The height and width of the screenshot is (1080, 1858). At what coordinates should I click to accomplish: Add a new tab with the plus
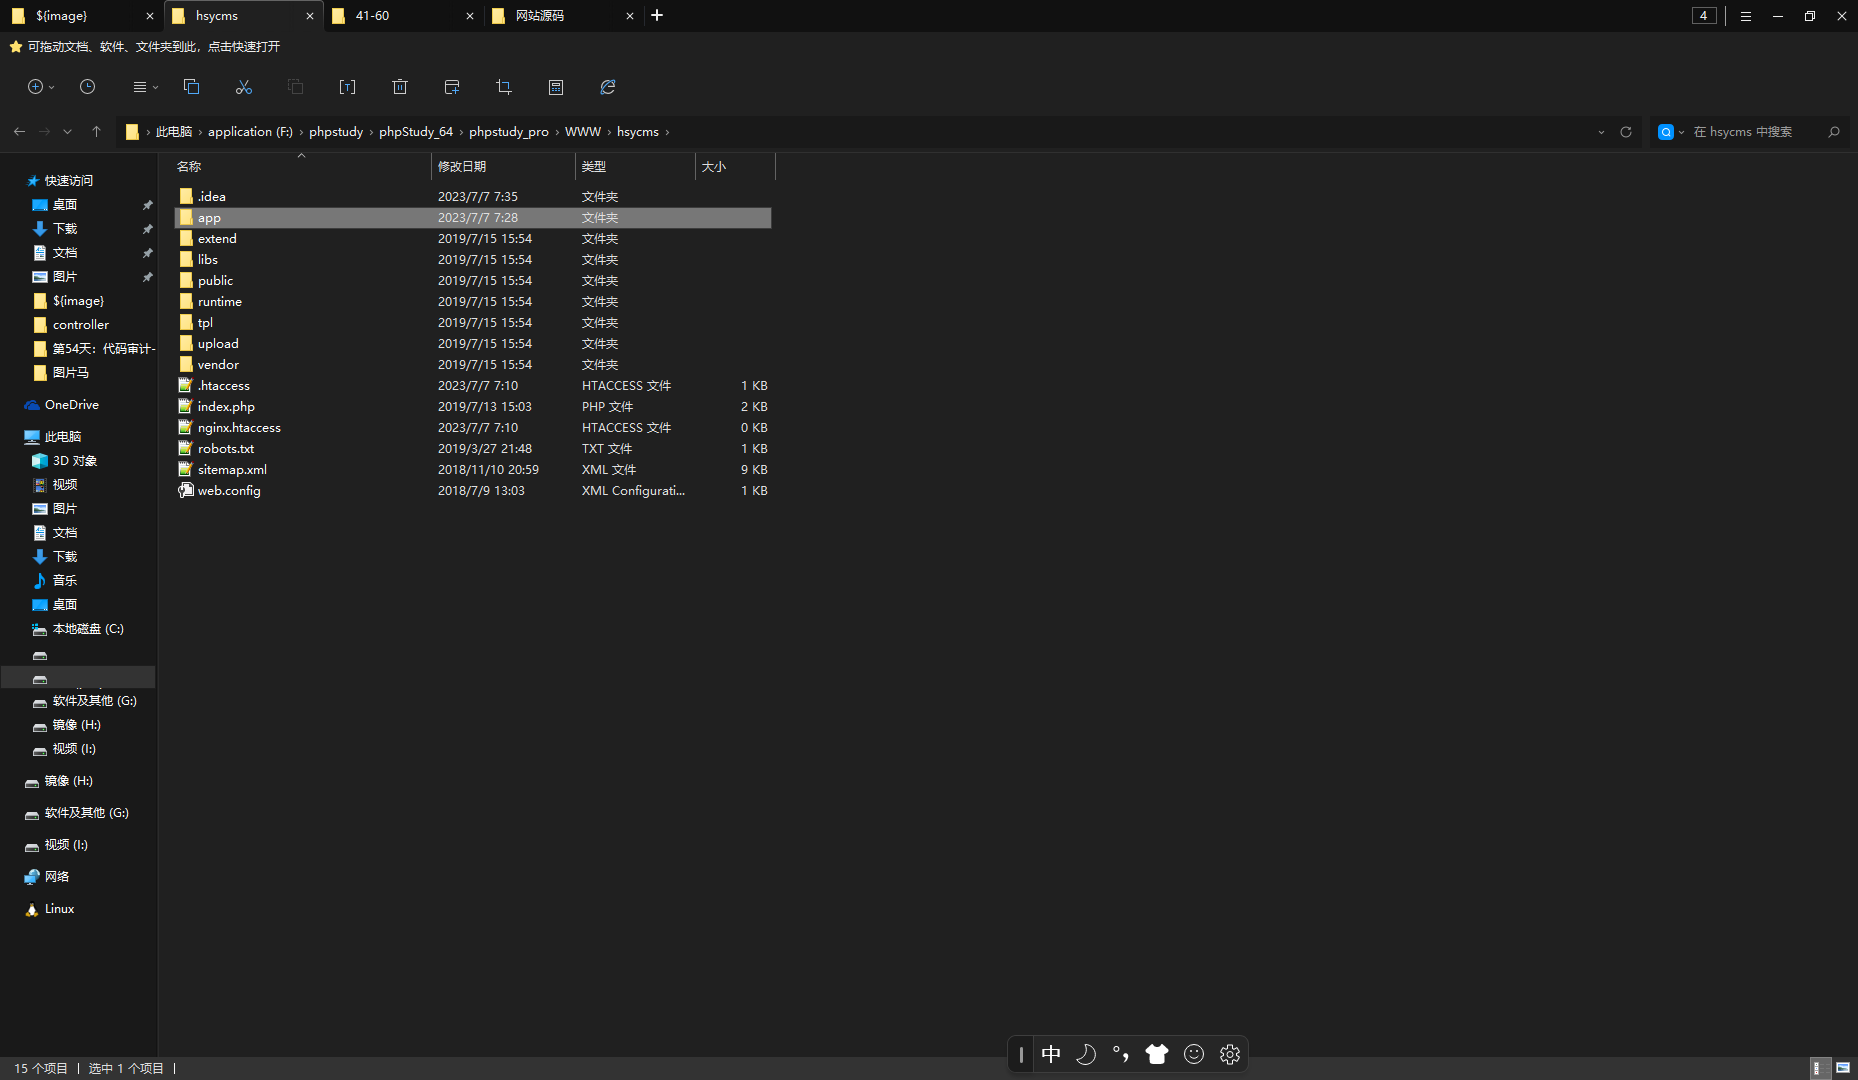coord(657,16)
